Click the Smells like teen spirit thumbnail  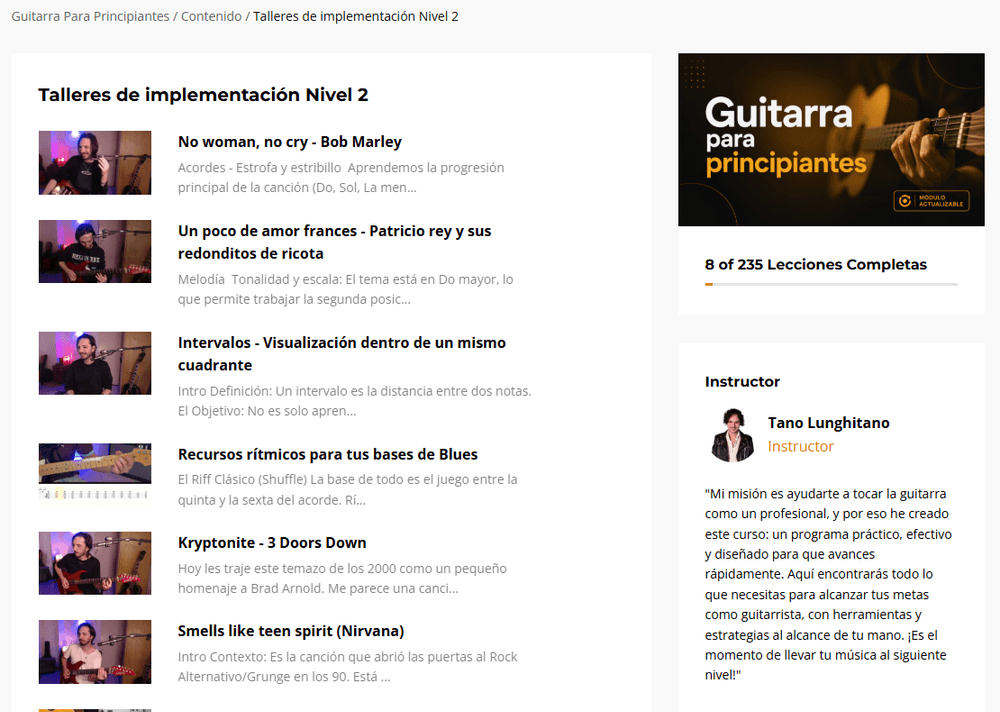(95, 651)
